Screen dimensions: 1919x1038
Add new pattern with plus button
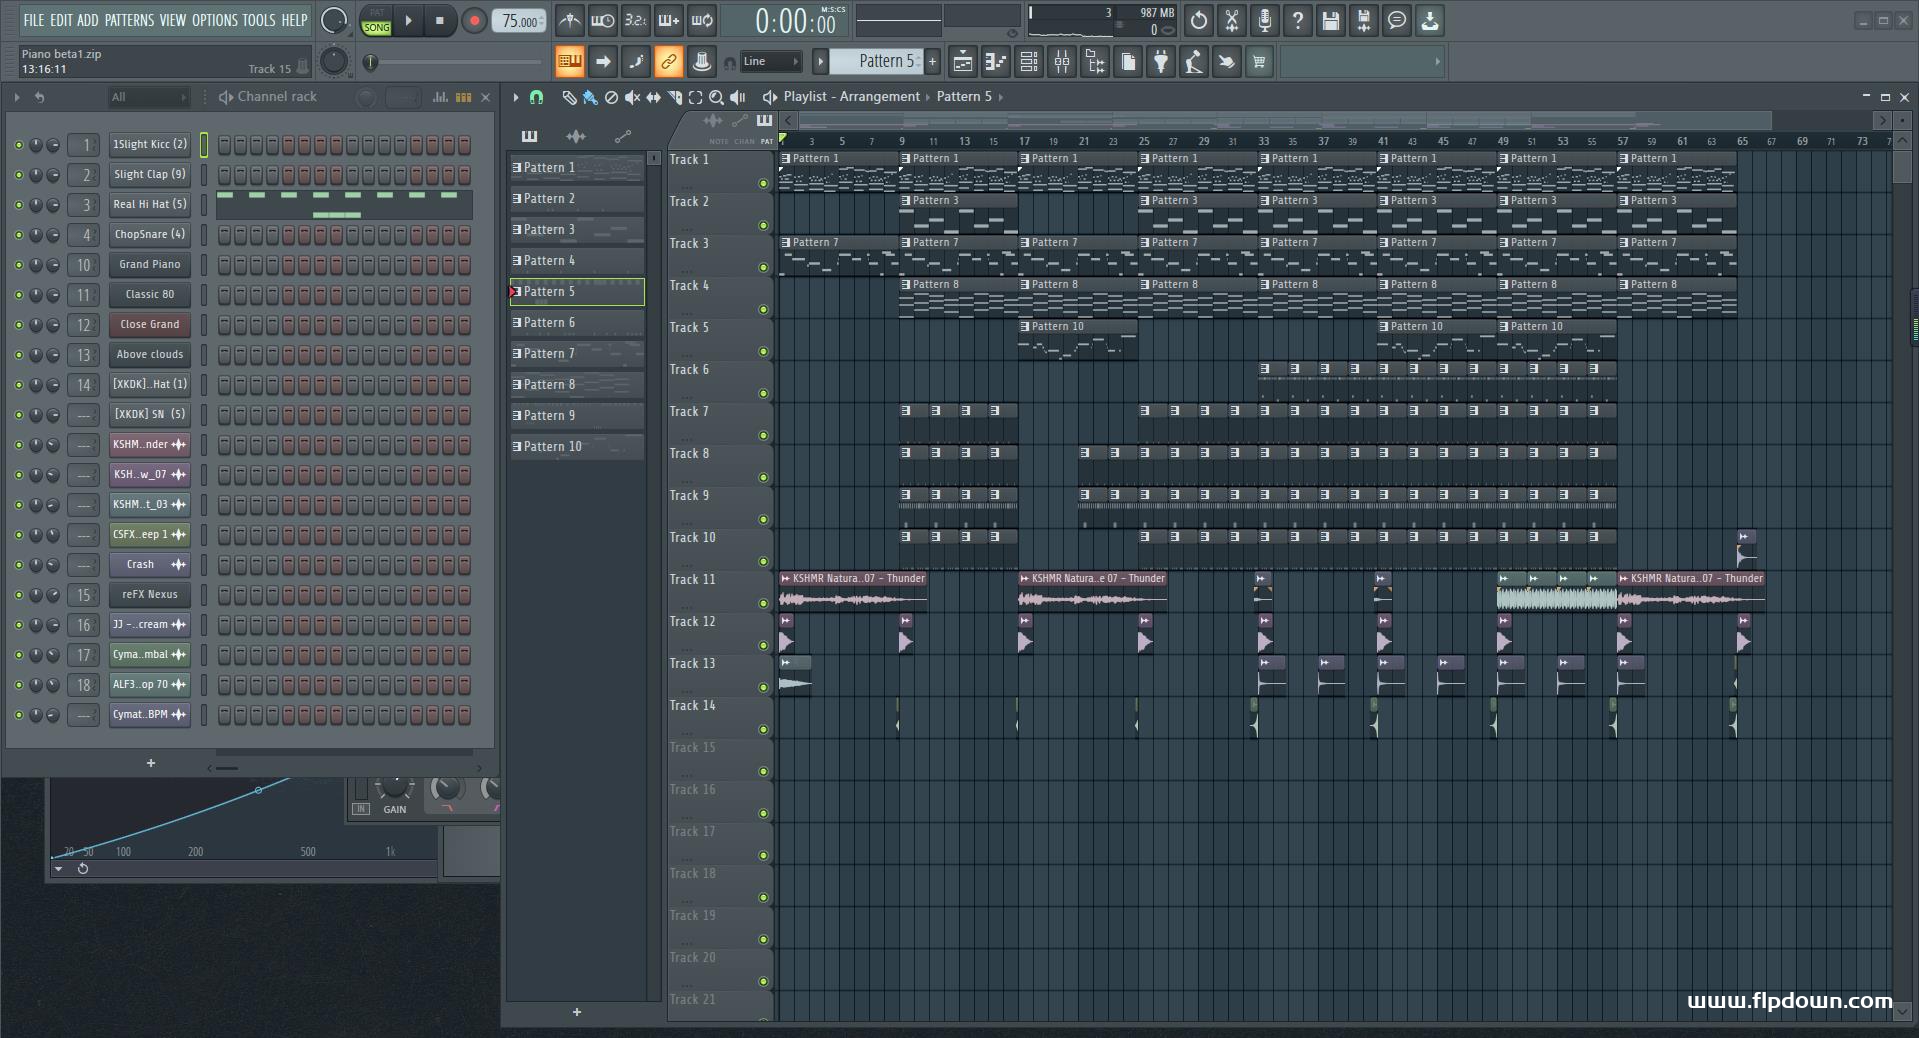pos(932,61)
